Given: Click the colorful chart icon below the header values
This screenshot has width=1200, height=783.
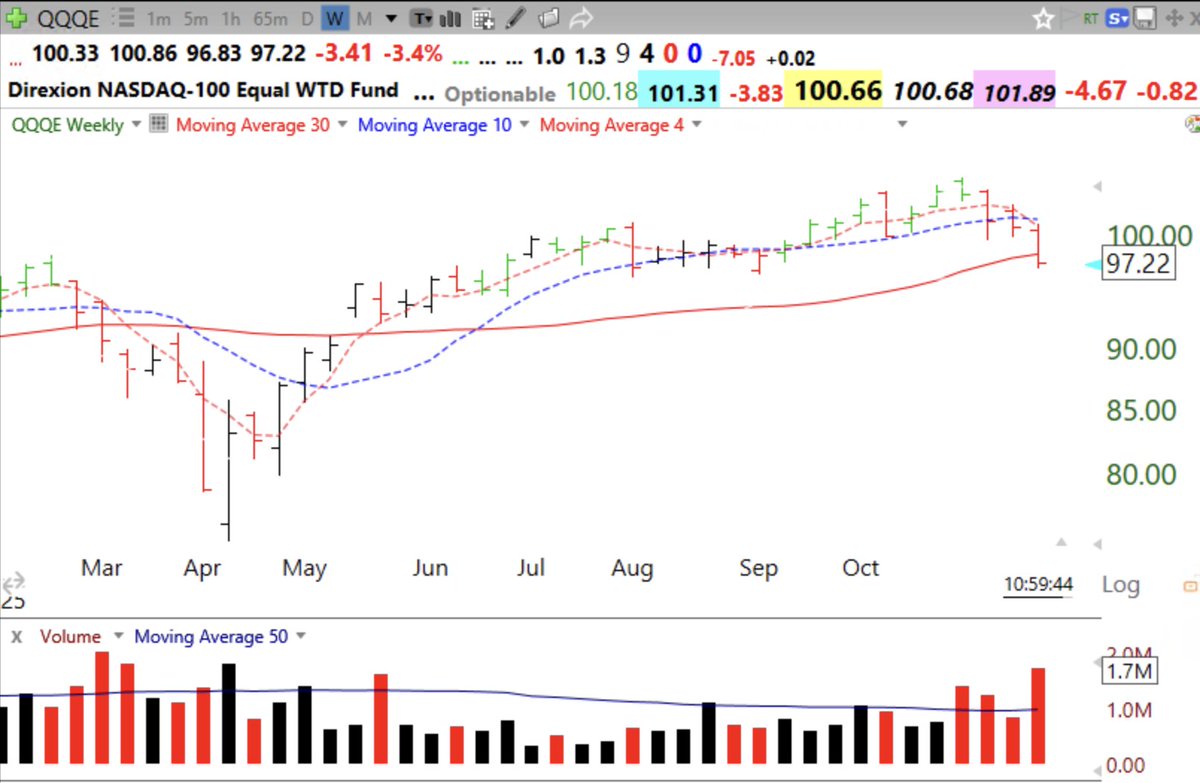Looking at the screenshot, I should click(x=1192, y=124).
